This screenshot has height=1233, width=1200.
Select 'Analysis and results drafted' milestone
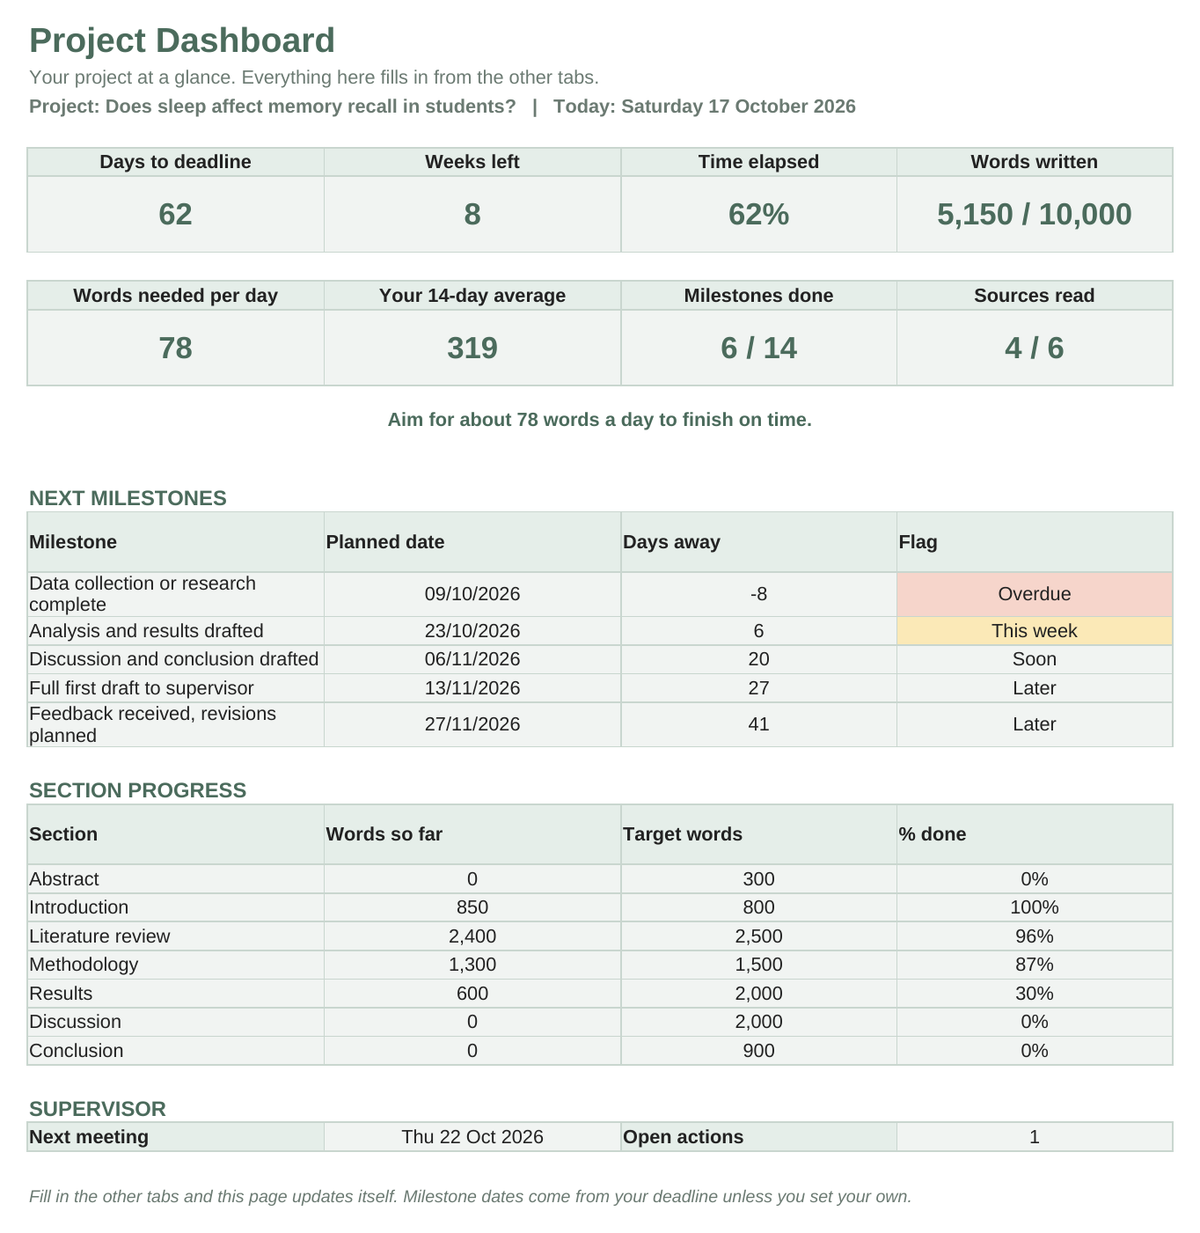click(175, 631)
